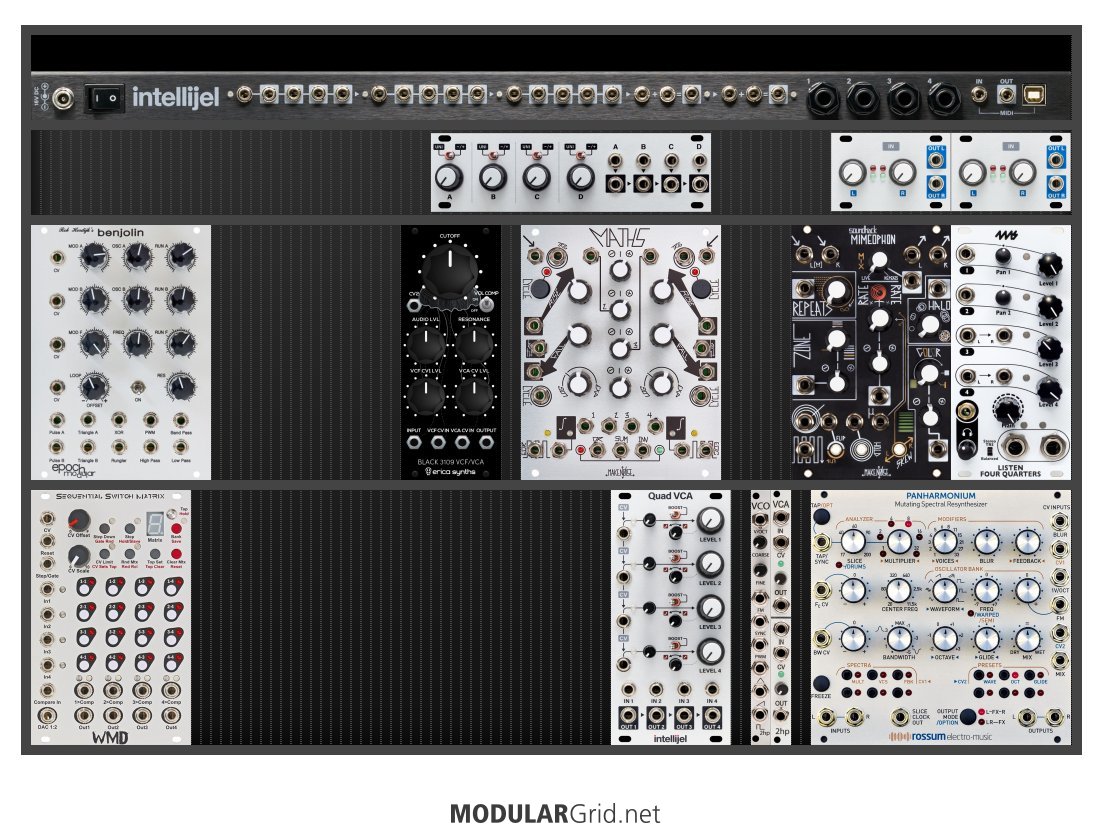Flip the Black 3109 VOL COMP switch
Image resolution: width=1112 pixels, height=835 pixels.
pos(487,304)
